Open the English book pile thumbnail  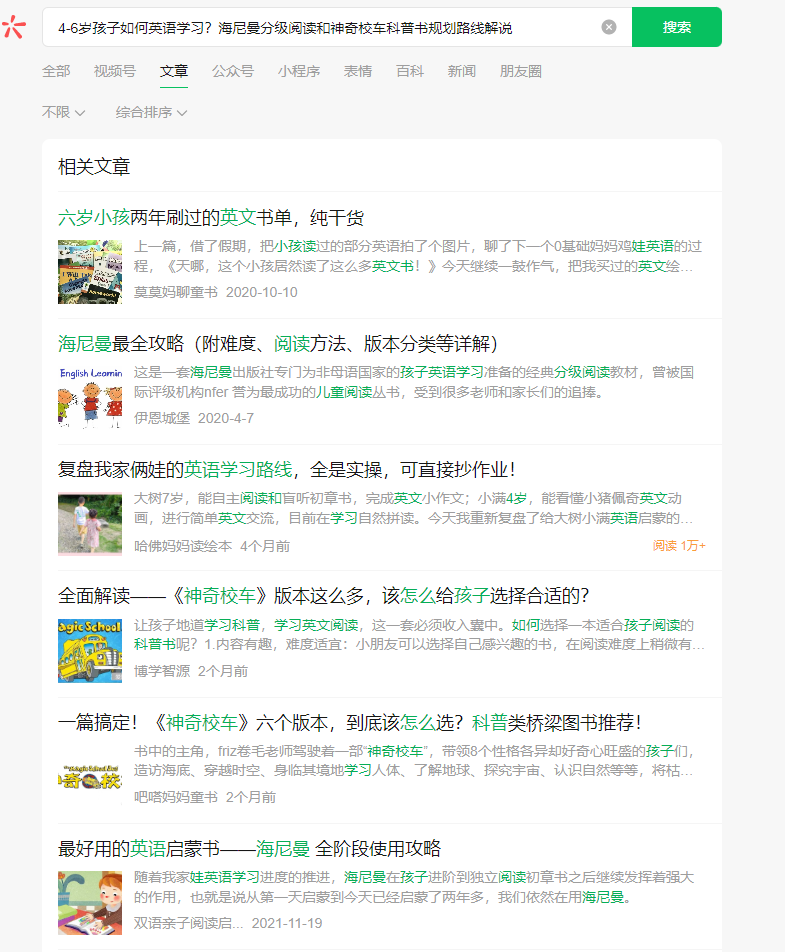click(90, 271)
